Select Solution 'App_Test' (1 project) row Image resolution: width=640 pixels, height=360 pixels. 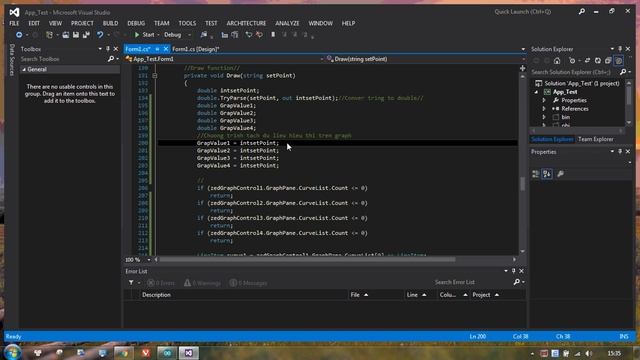point(577,84)
